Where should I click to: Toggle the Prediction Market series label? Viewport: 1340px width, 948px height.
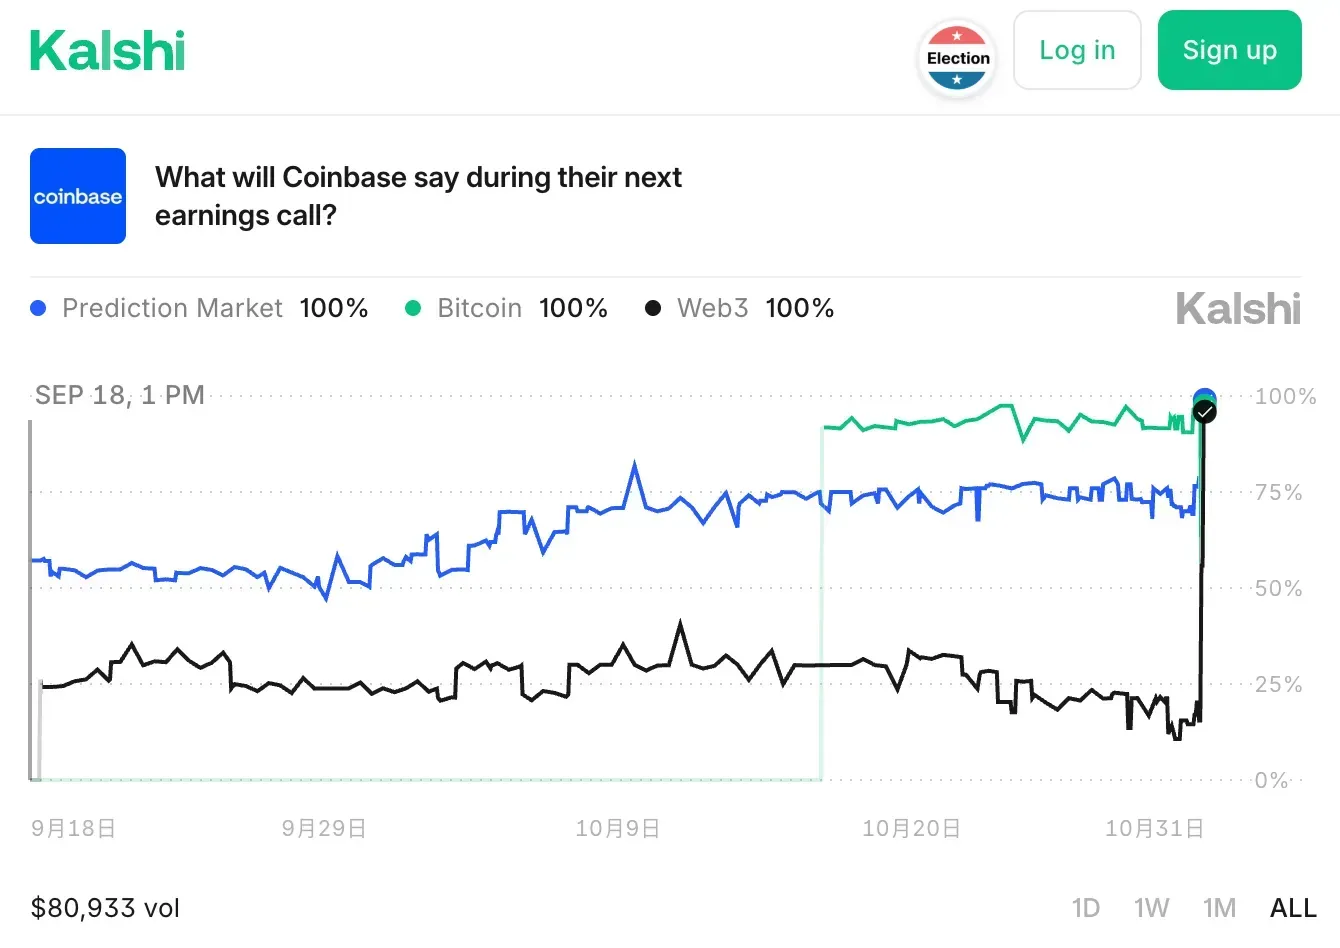172,308
